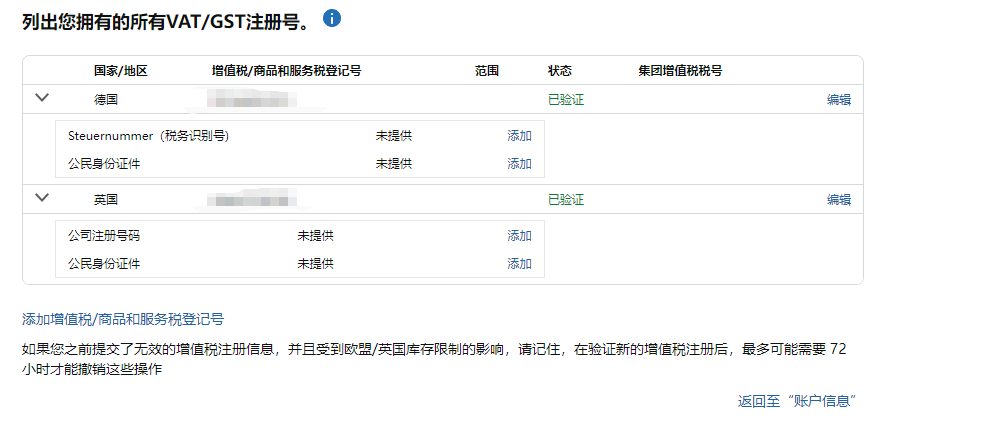
Task: Click the 状态 column header
Action: 560,71
